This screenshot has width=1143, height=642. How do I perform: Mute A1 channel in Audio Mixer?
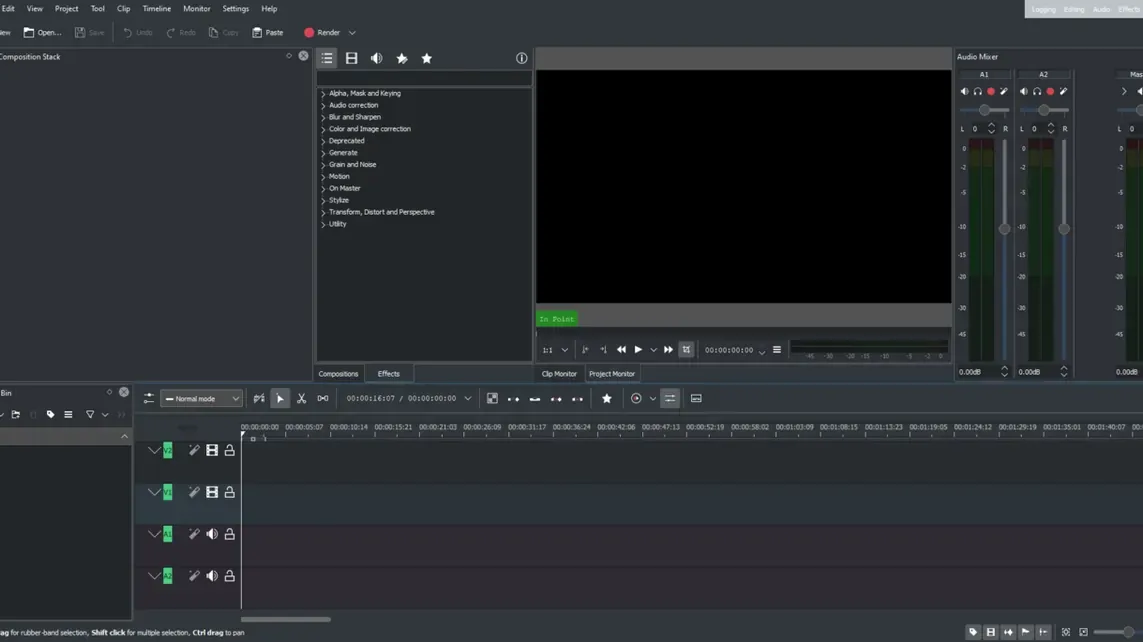[x=964, y=91]
